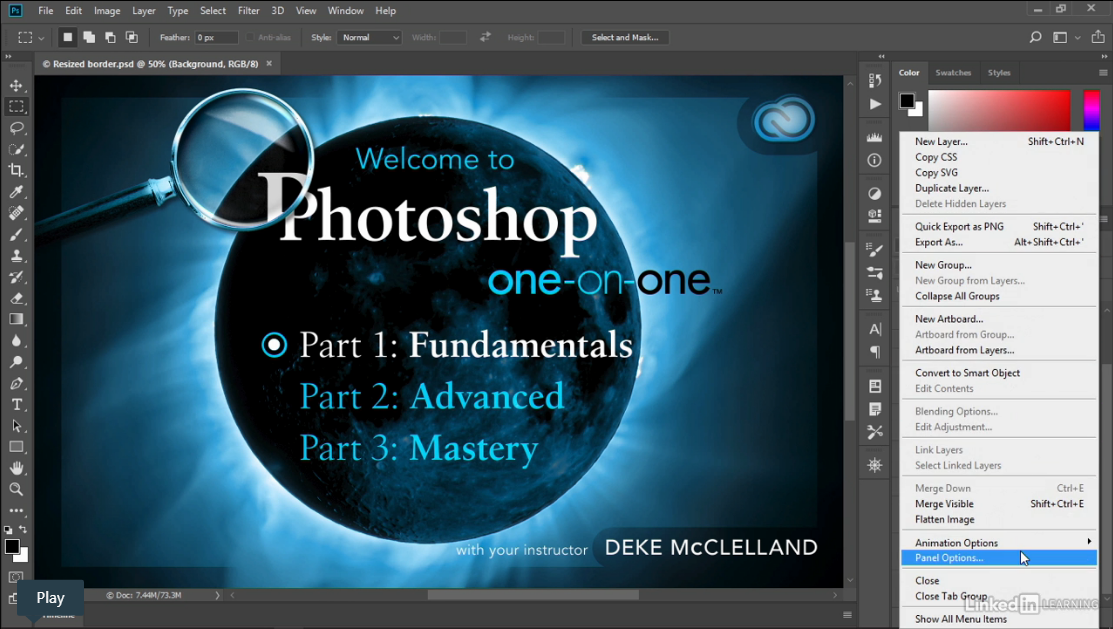1113x629 pixels.
Task: Click the Color panel hue slider strip
Action: [1091, 111]
